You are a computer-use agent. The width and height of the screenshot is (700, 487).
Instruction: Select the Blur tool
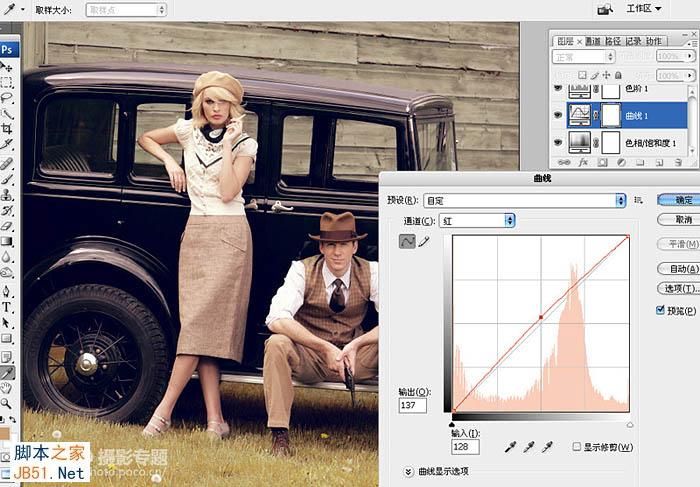pyautogui.click(x=7, y=257)
